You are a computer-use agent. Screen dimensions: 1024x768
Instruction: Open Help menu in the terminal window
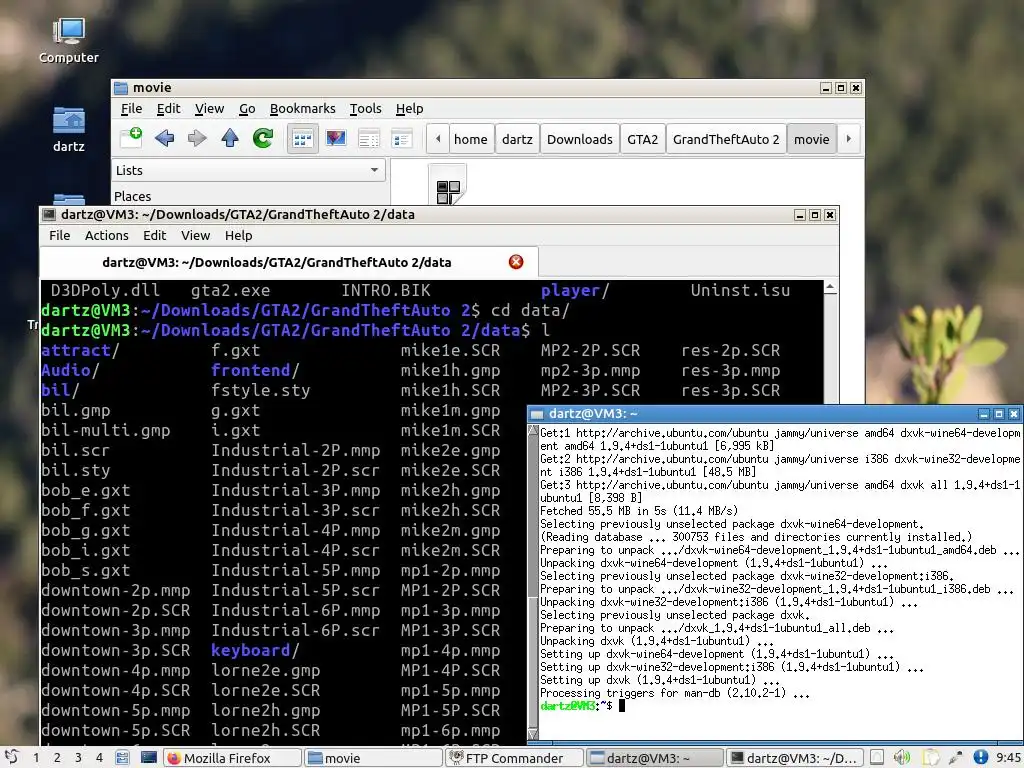pos(238,235)
